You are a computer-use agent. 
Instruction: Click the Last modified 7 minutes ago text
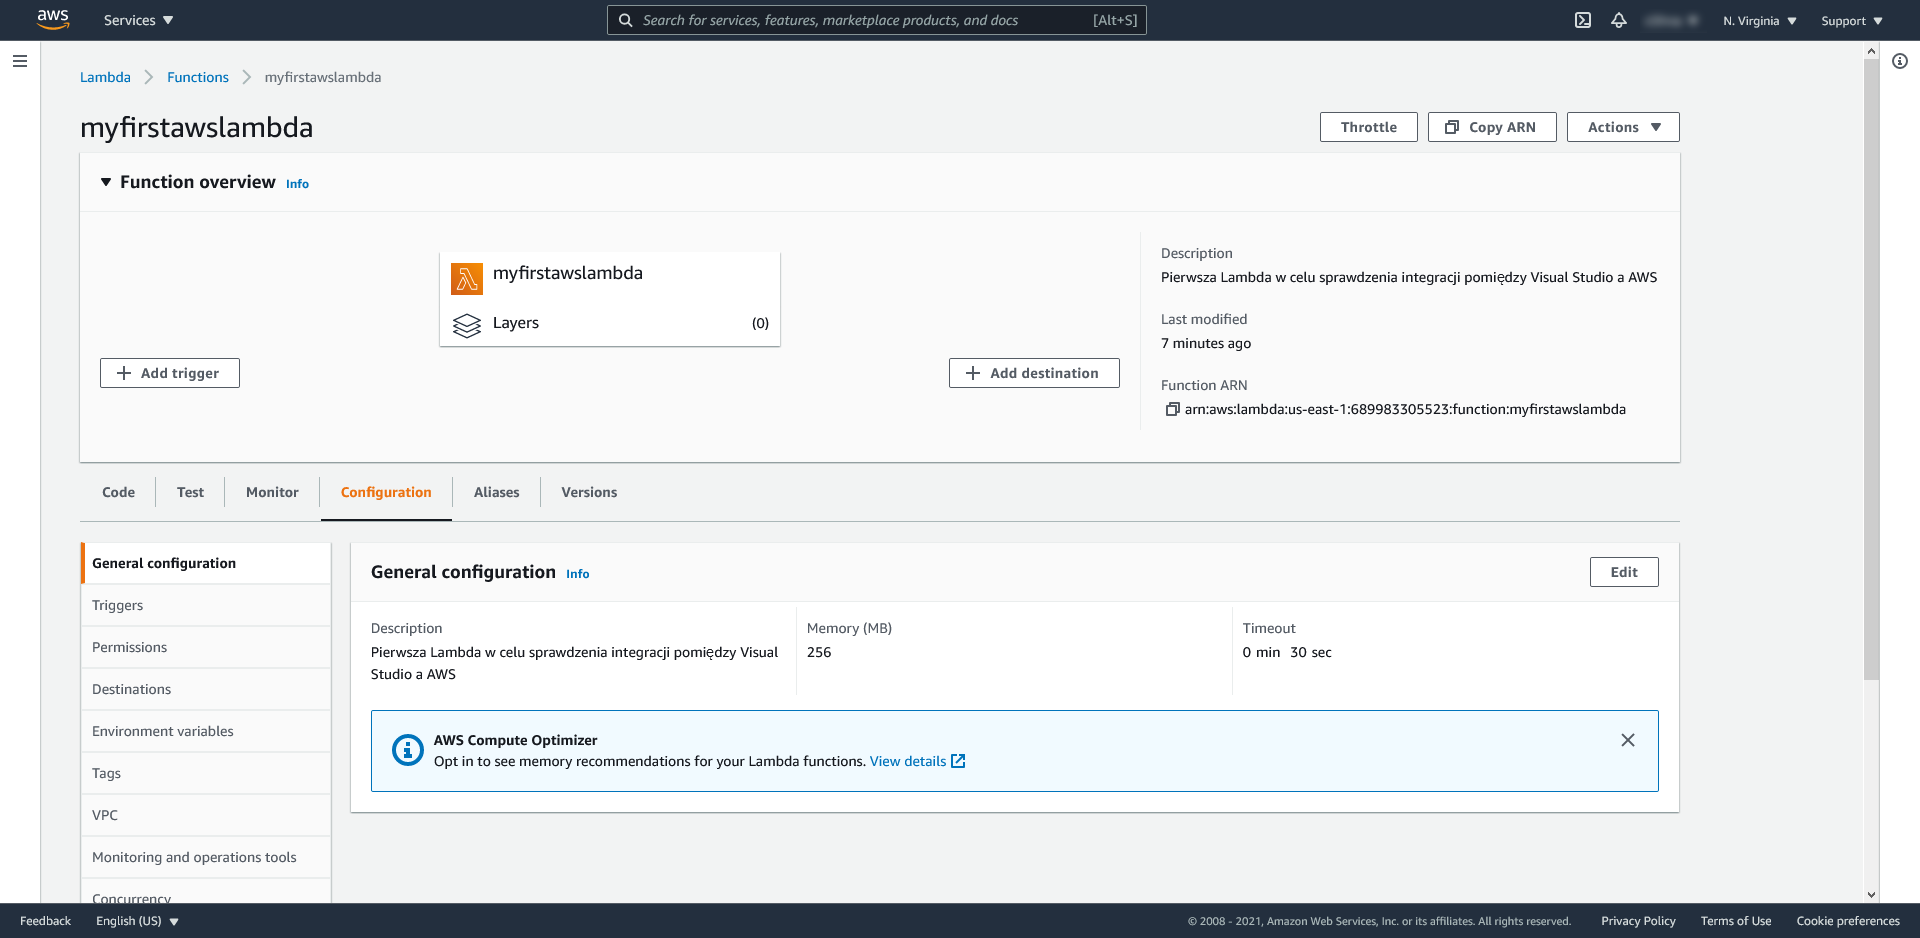1206,343
